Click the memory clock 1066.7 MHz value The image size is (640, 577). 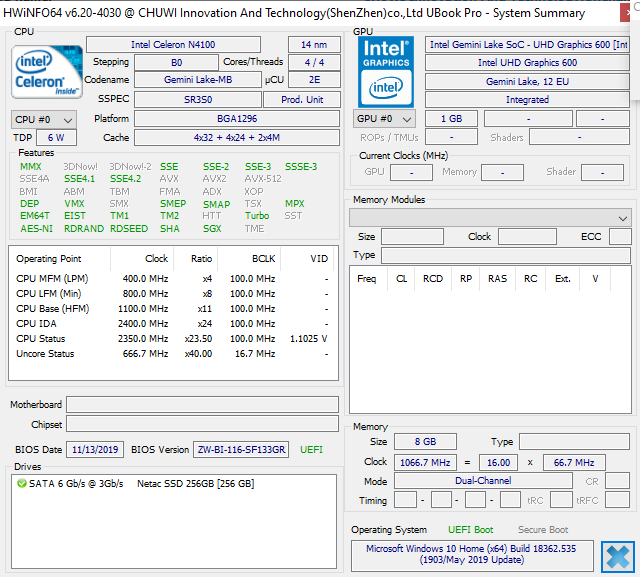pos(425,463)
